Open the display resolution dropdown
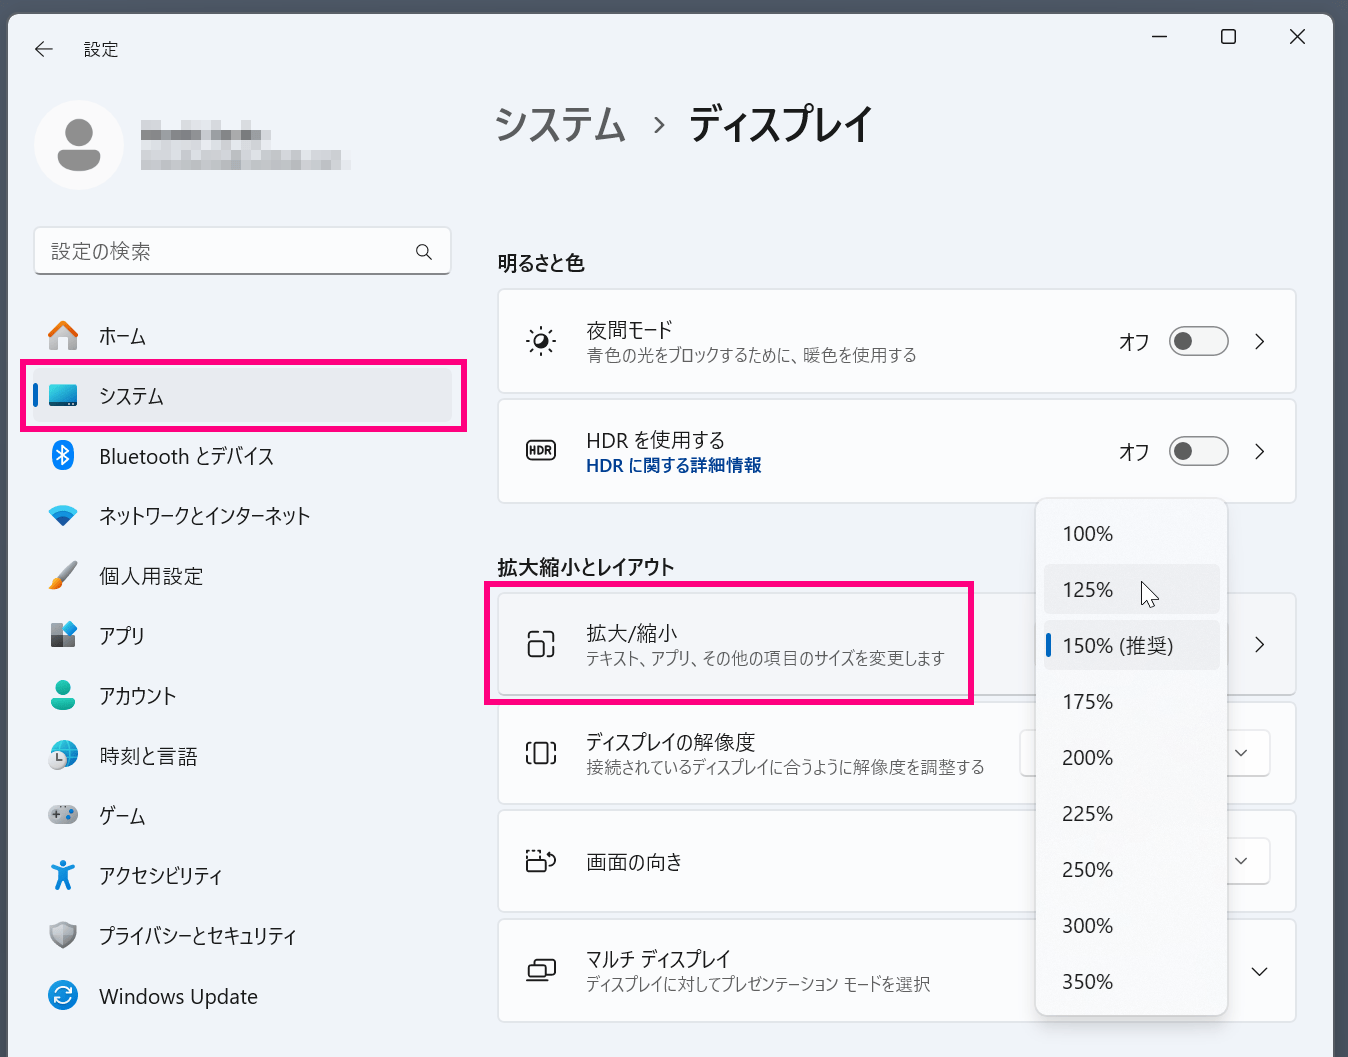Screen dimensions: 1348x1057 [x=1241, y=753]
